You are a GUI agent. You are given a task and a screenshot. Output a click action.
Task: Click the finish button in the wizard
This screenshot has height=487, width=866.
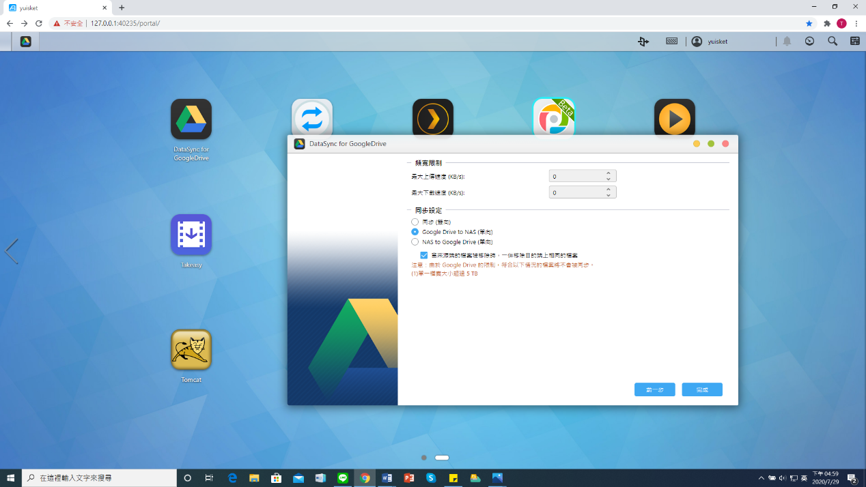[702, 389]
